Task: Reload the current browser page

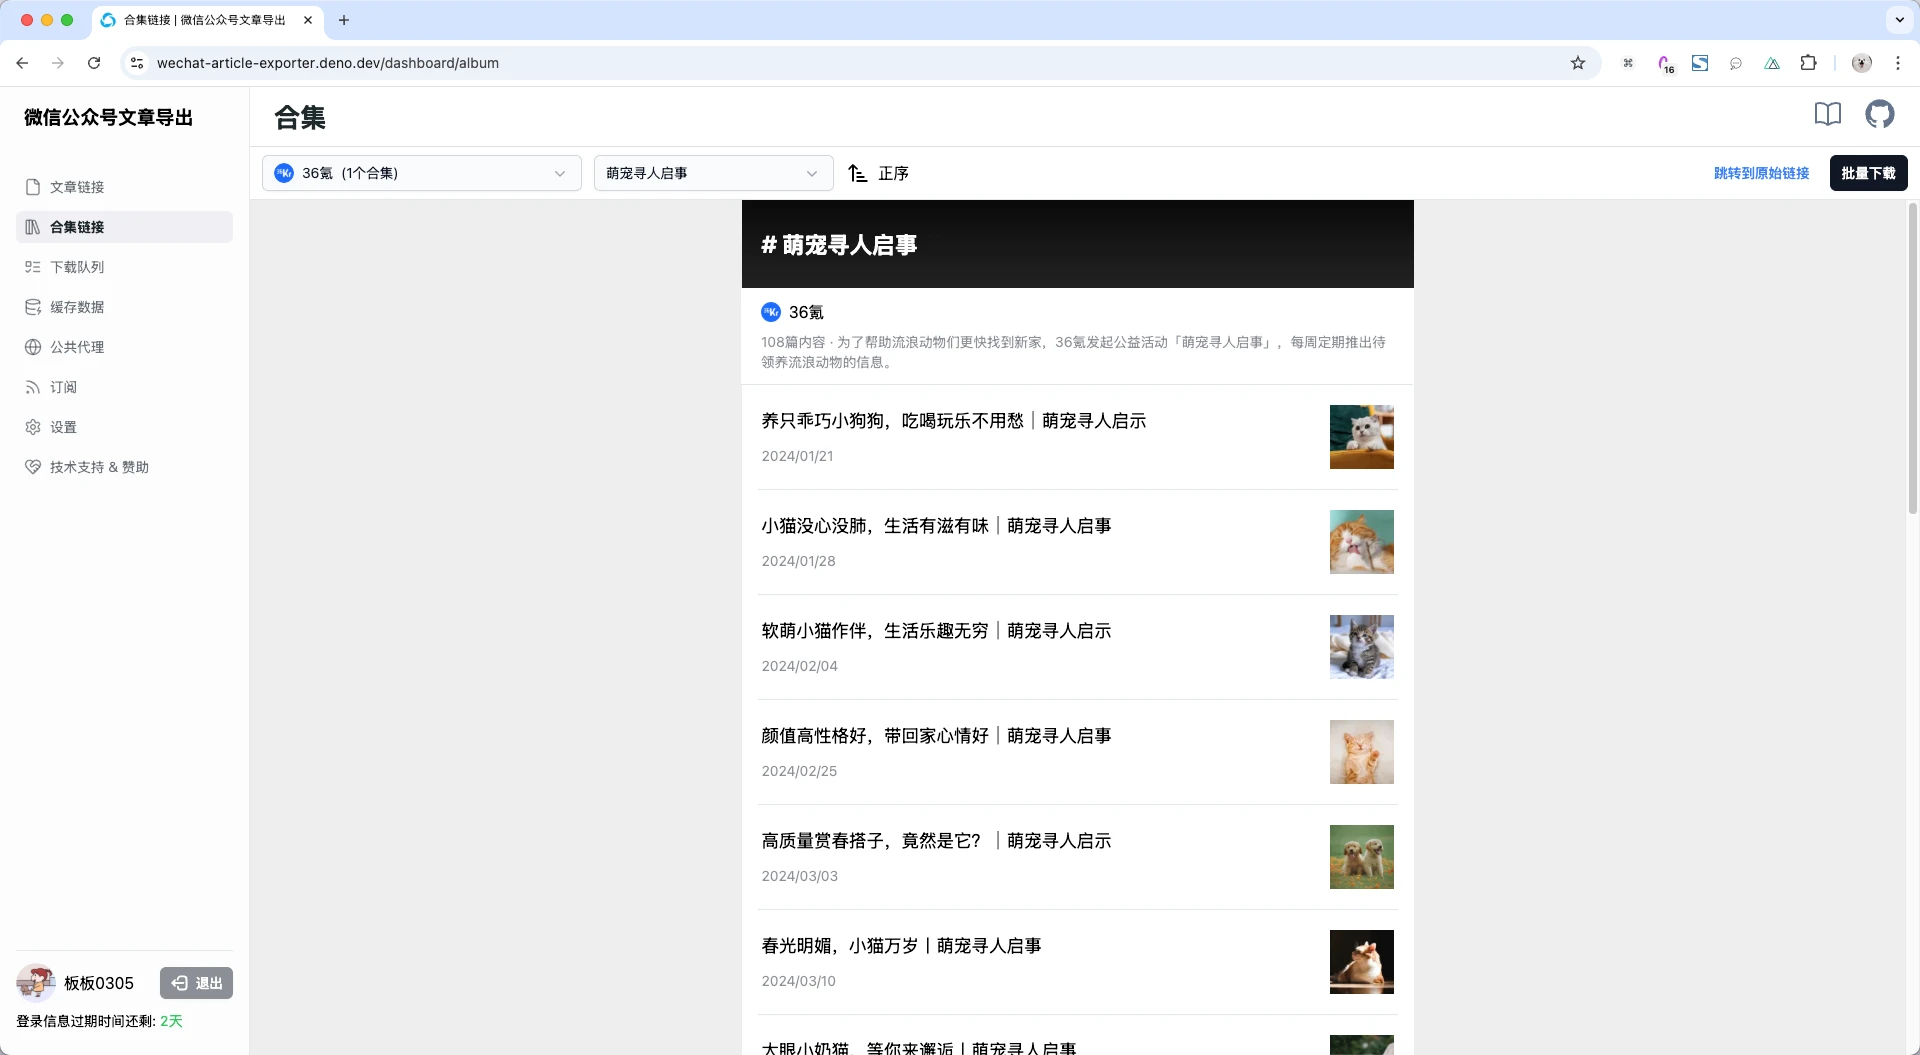Action: (x=94, y=63)
